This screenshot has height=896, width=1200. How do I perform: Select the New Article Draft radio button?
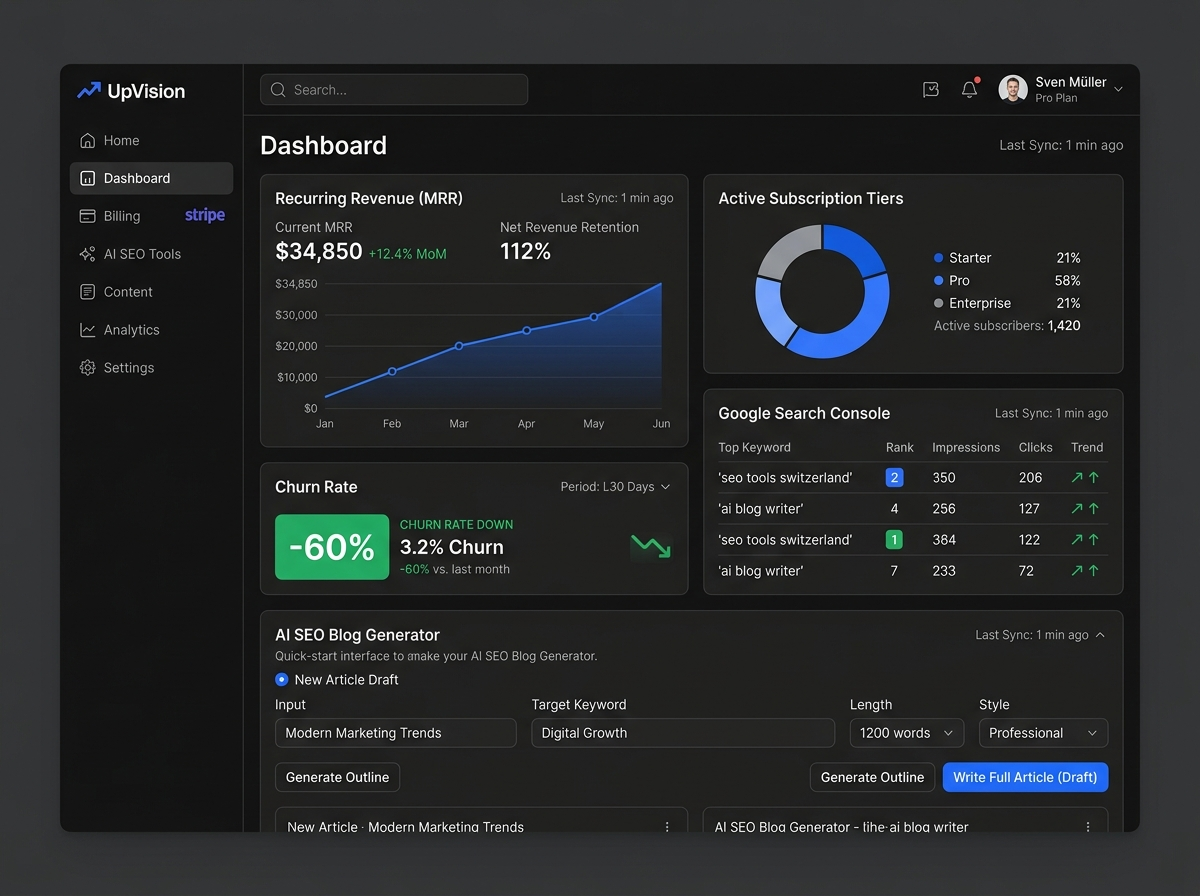click(x=282, y=680)
